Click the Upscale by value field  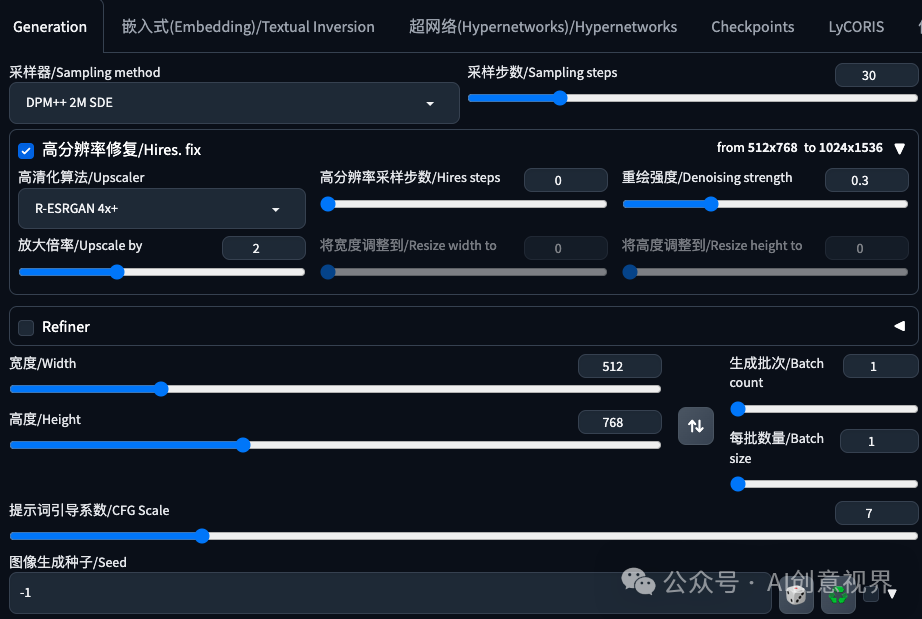pyautogui.click(x=263, y=248)
